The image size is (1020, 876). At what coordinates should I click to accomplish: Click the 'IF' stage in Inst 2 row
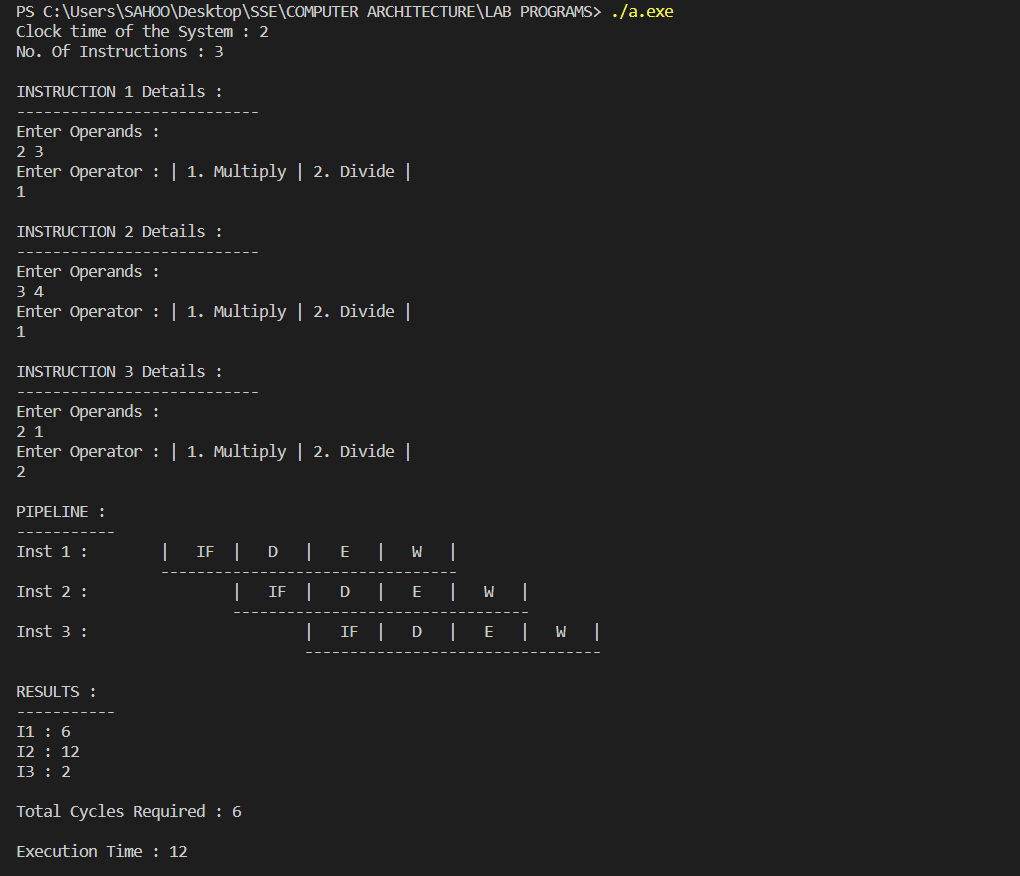(x=277, y=591)
